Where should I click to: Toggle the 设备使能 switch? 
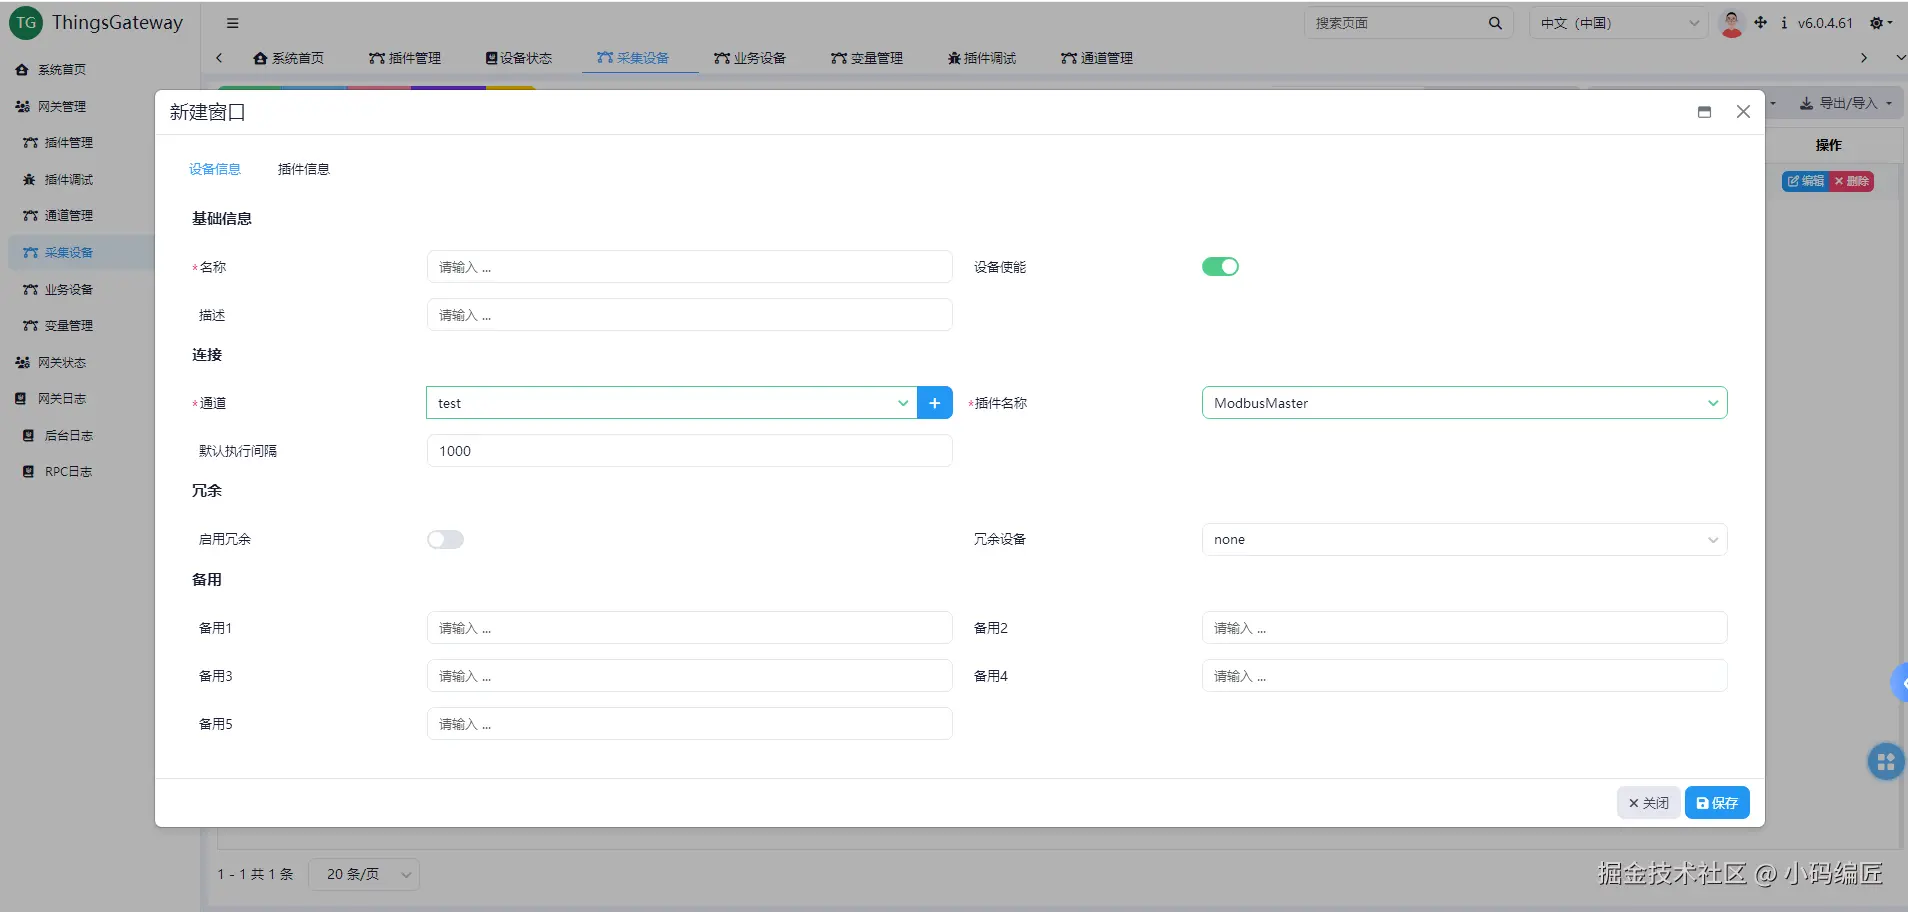[1220, 267]
